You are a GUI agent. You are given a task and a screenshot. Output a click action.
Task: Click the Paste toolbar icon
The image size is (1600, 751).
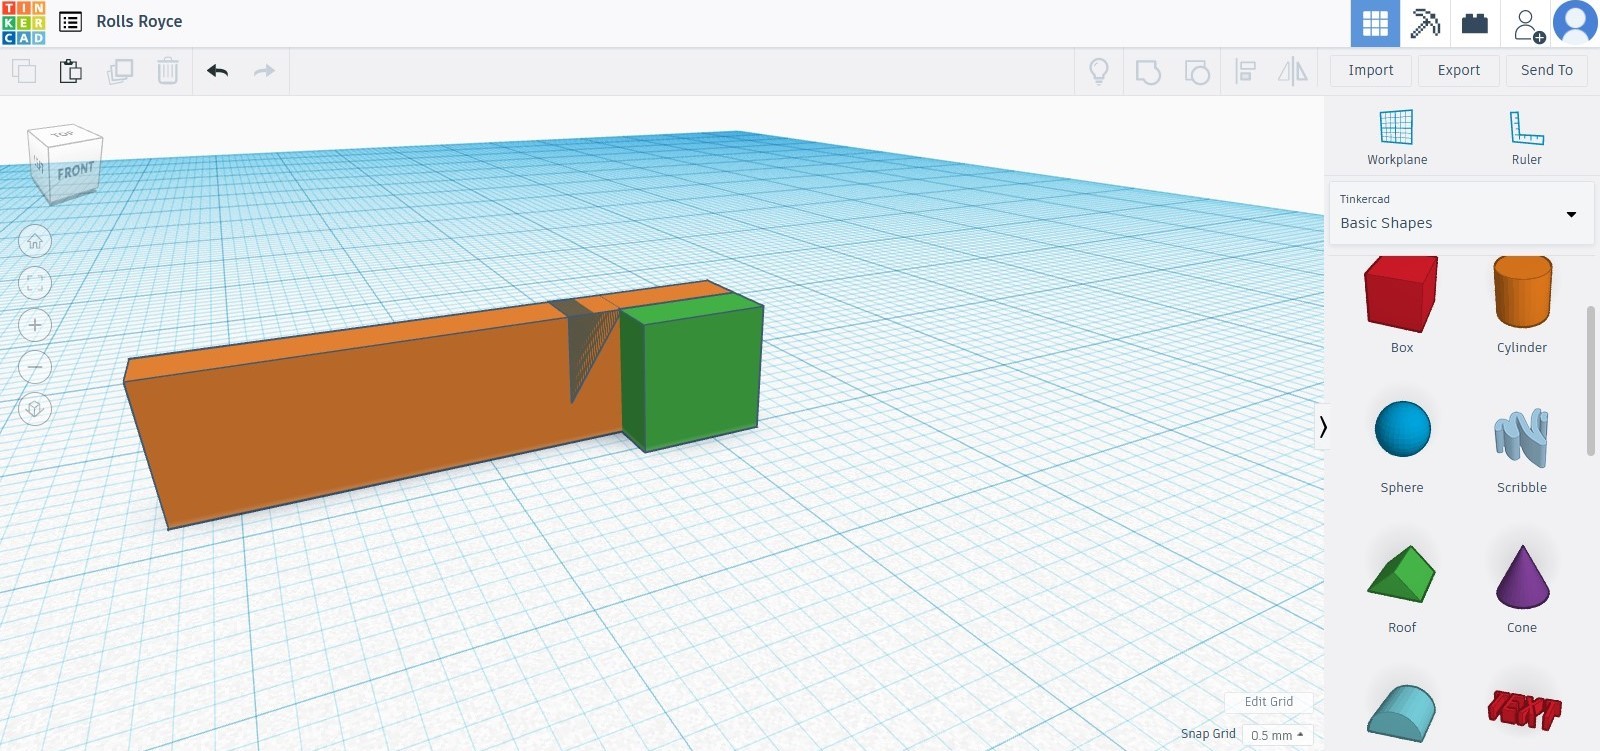tap(70, 71)
